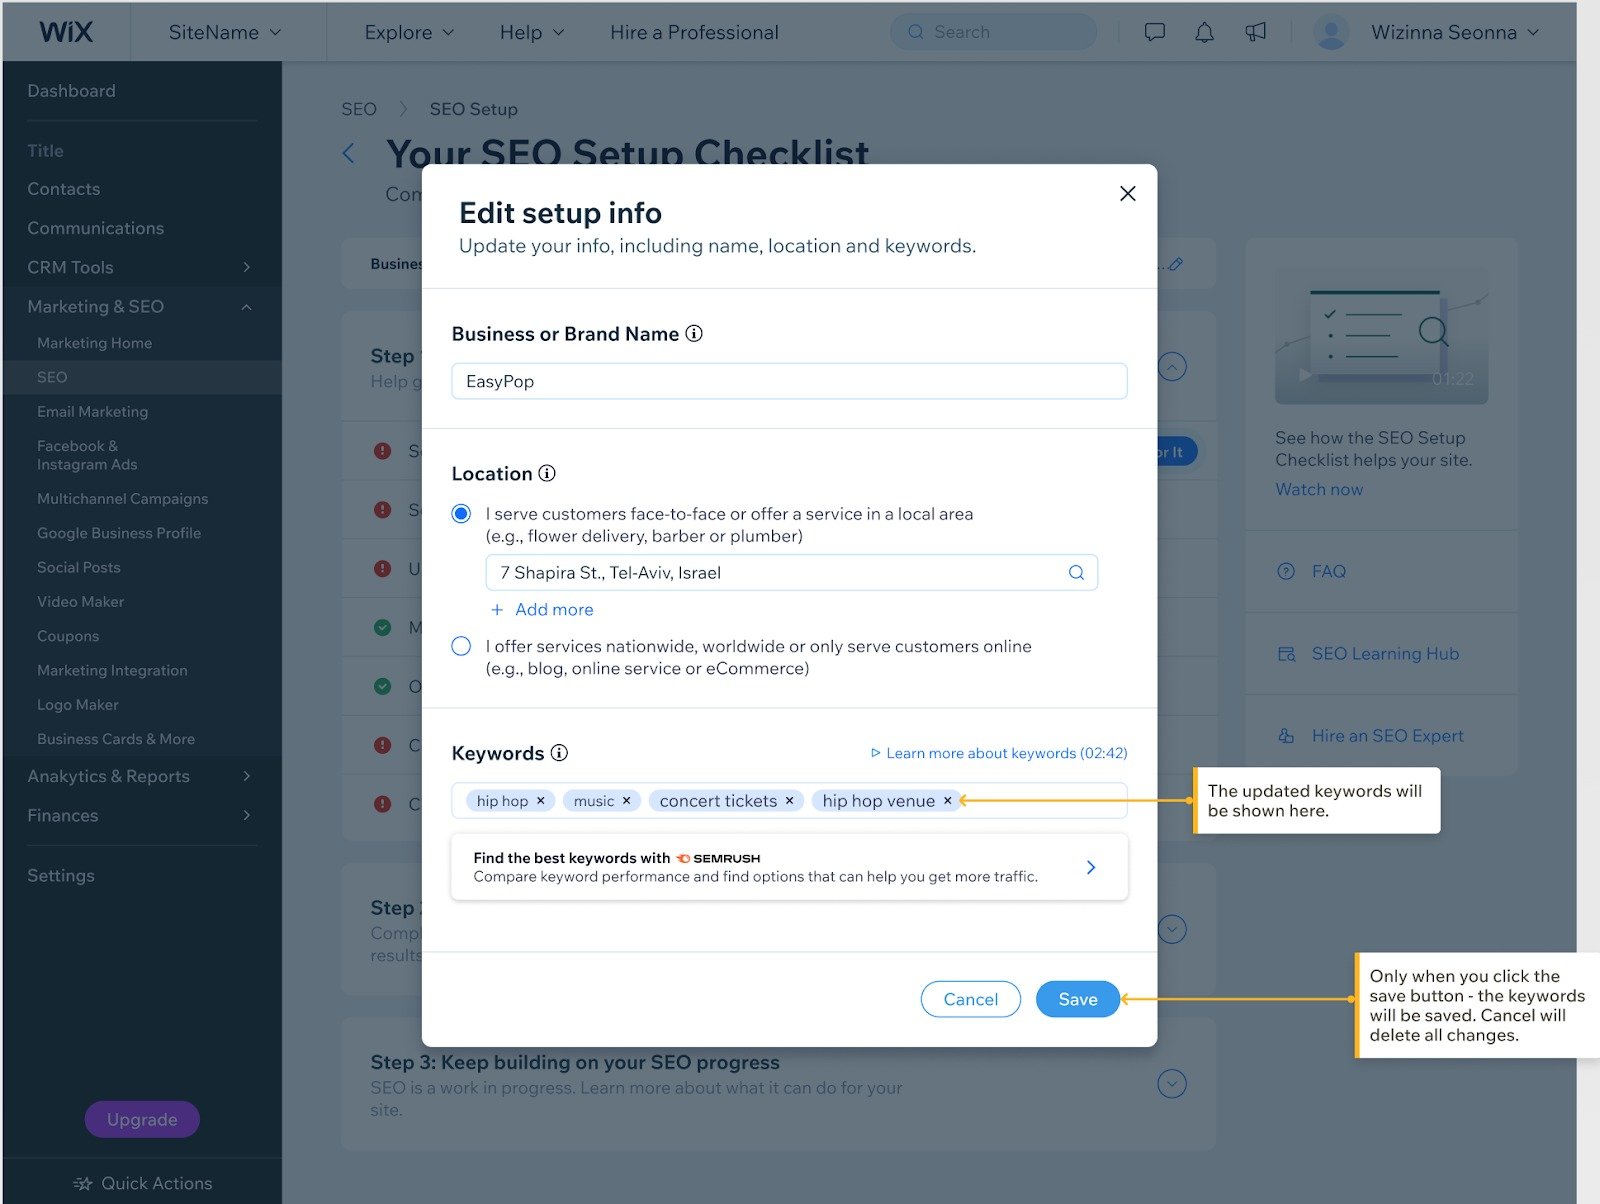Click the info icon next to Keywords

[560, 753]
